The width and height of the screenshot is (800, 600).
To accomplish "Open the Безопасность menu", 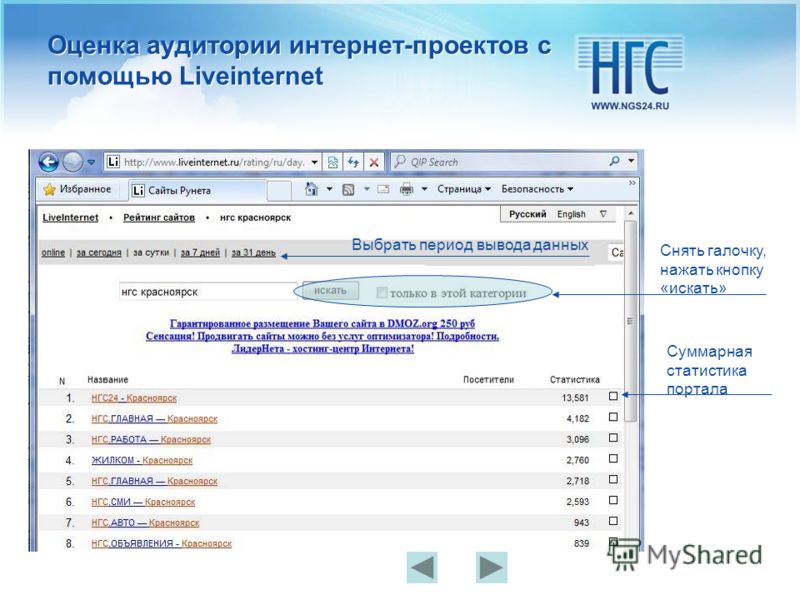I will [x=537, y=189].
